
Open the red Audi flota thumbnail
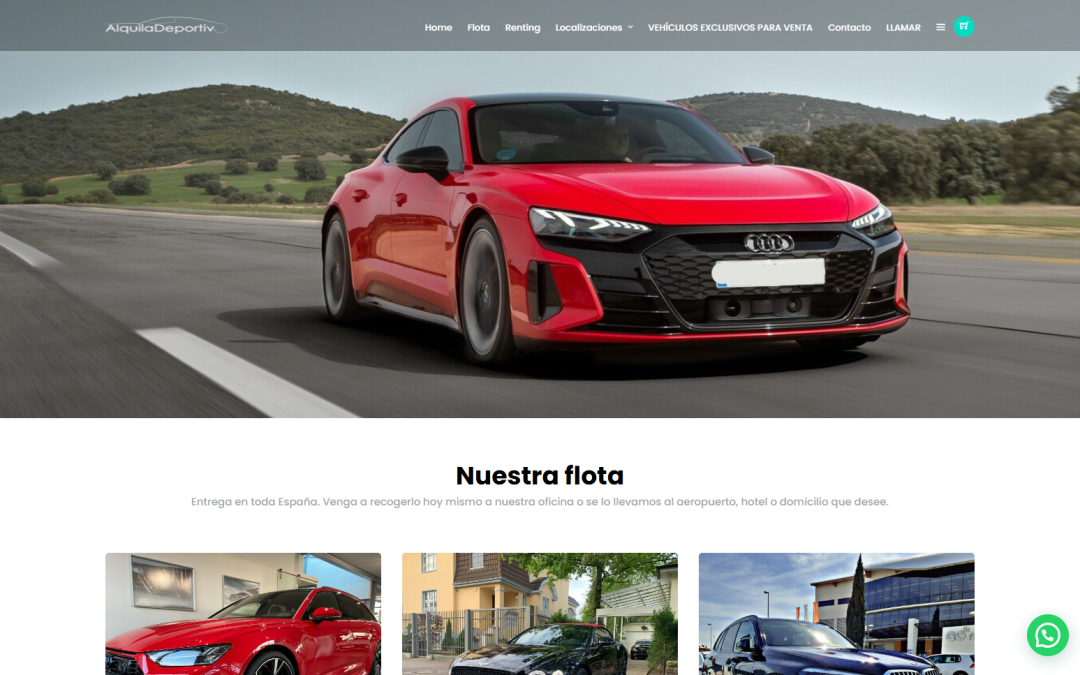tap(242, 614)
